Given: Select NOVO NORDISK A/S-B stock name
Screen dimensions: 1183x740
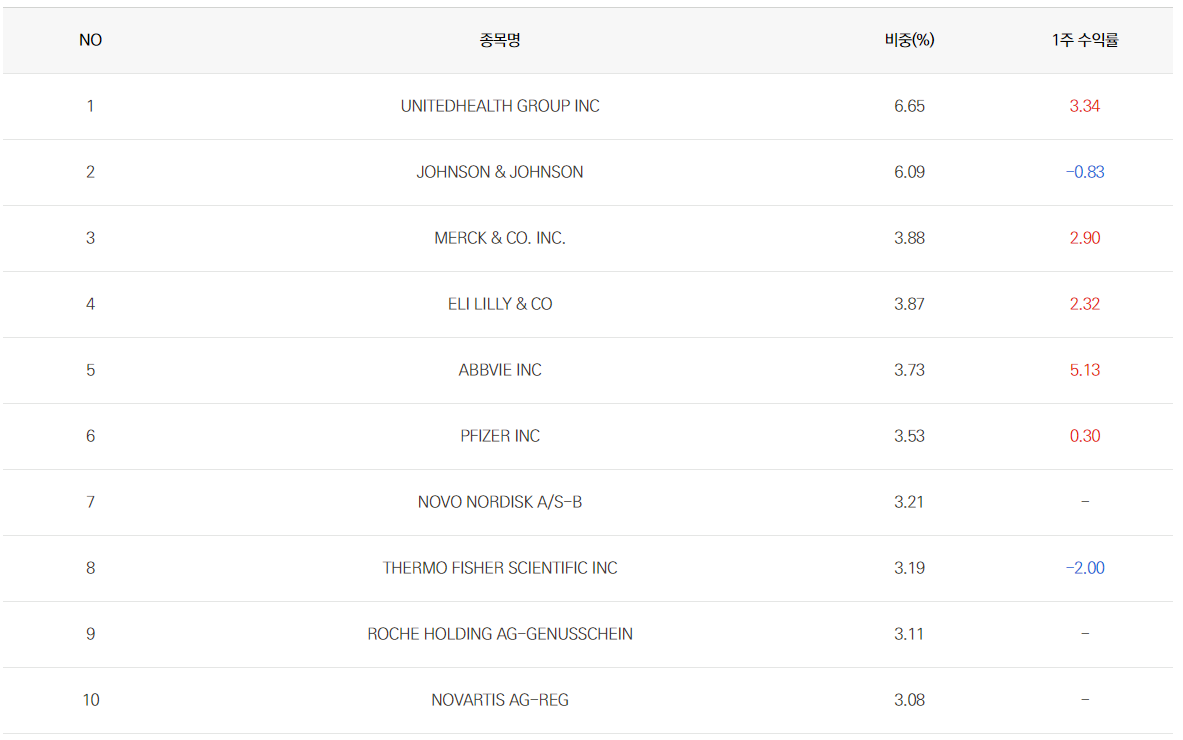Looking at the screenshot, I should point(499,502).
